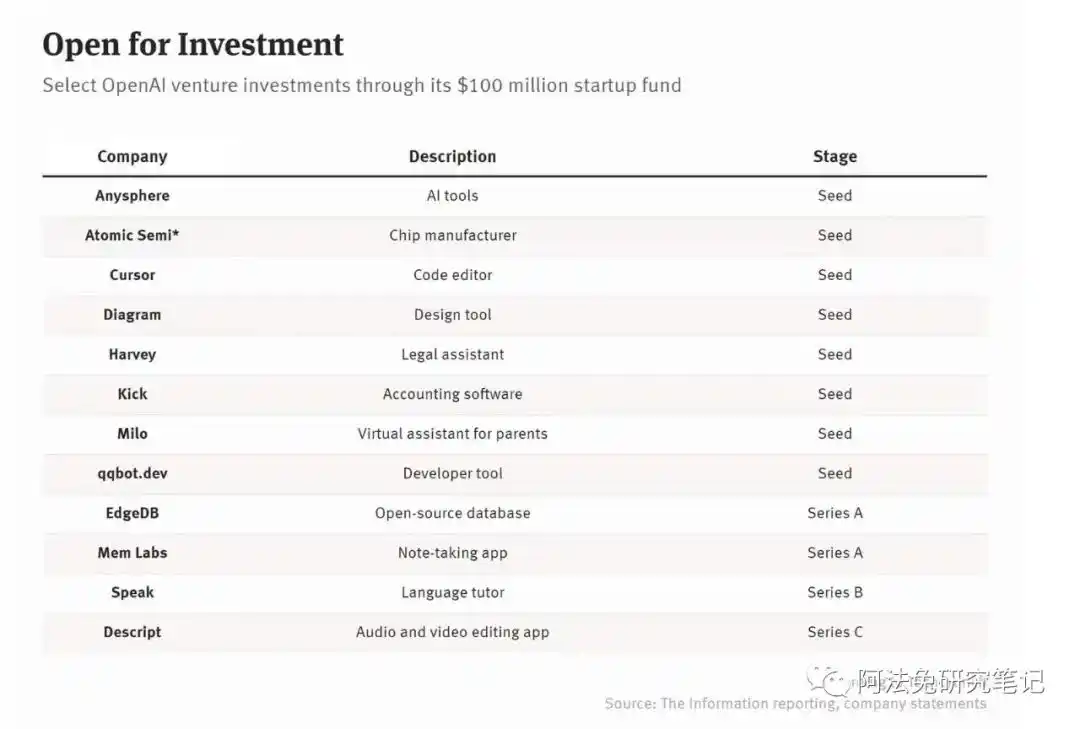Image resolution: width=1080 pixels, height=729 pixels.
Task: Select 'Virtual assistant for parents' text
Action: tap(452, 433)
